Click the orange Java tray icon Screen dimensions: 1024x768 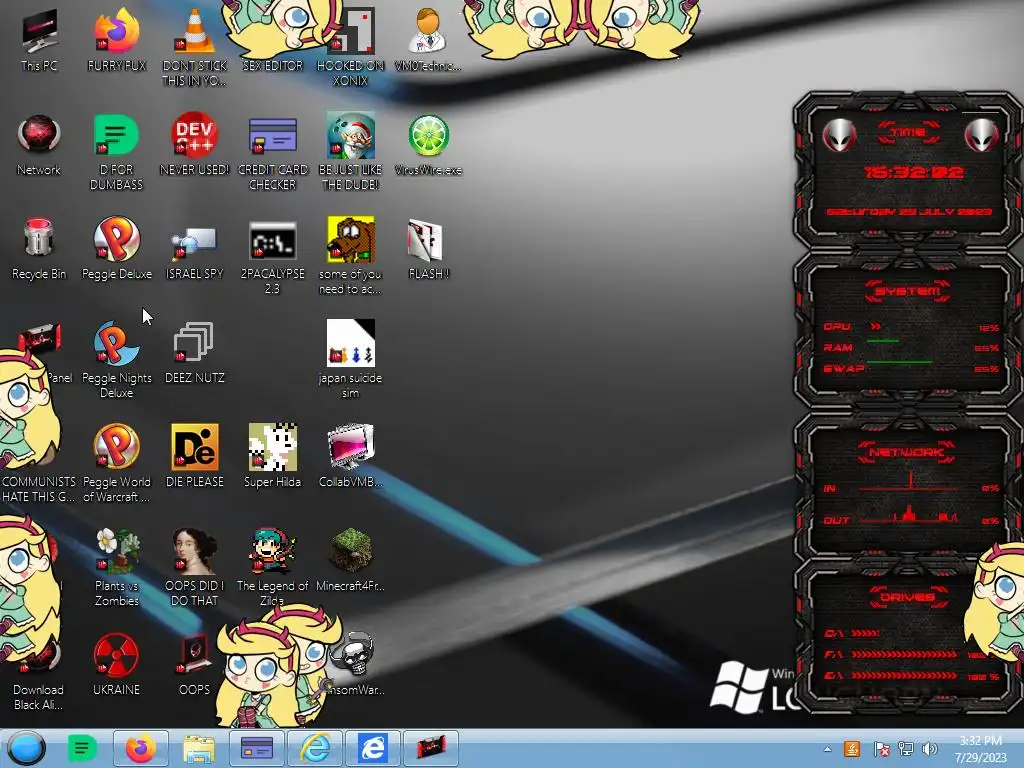point(852,749)
